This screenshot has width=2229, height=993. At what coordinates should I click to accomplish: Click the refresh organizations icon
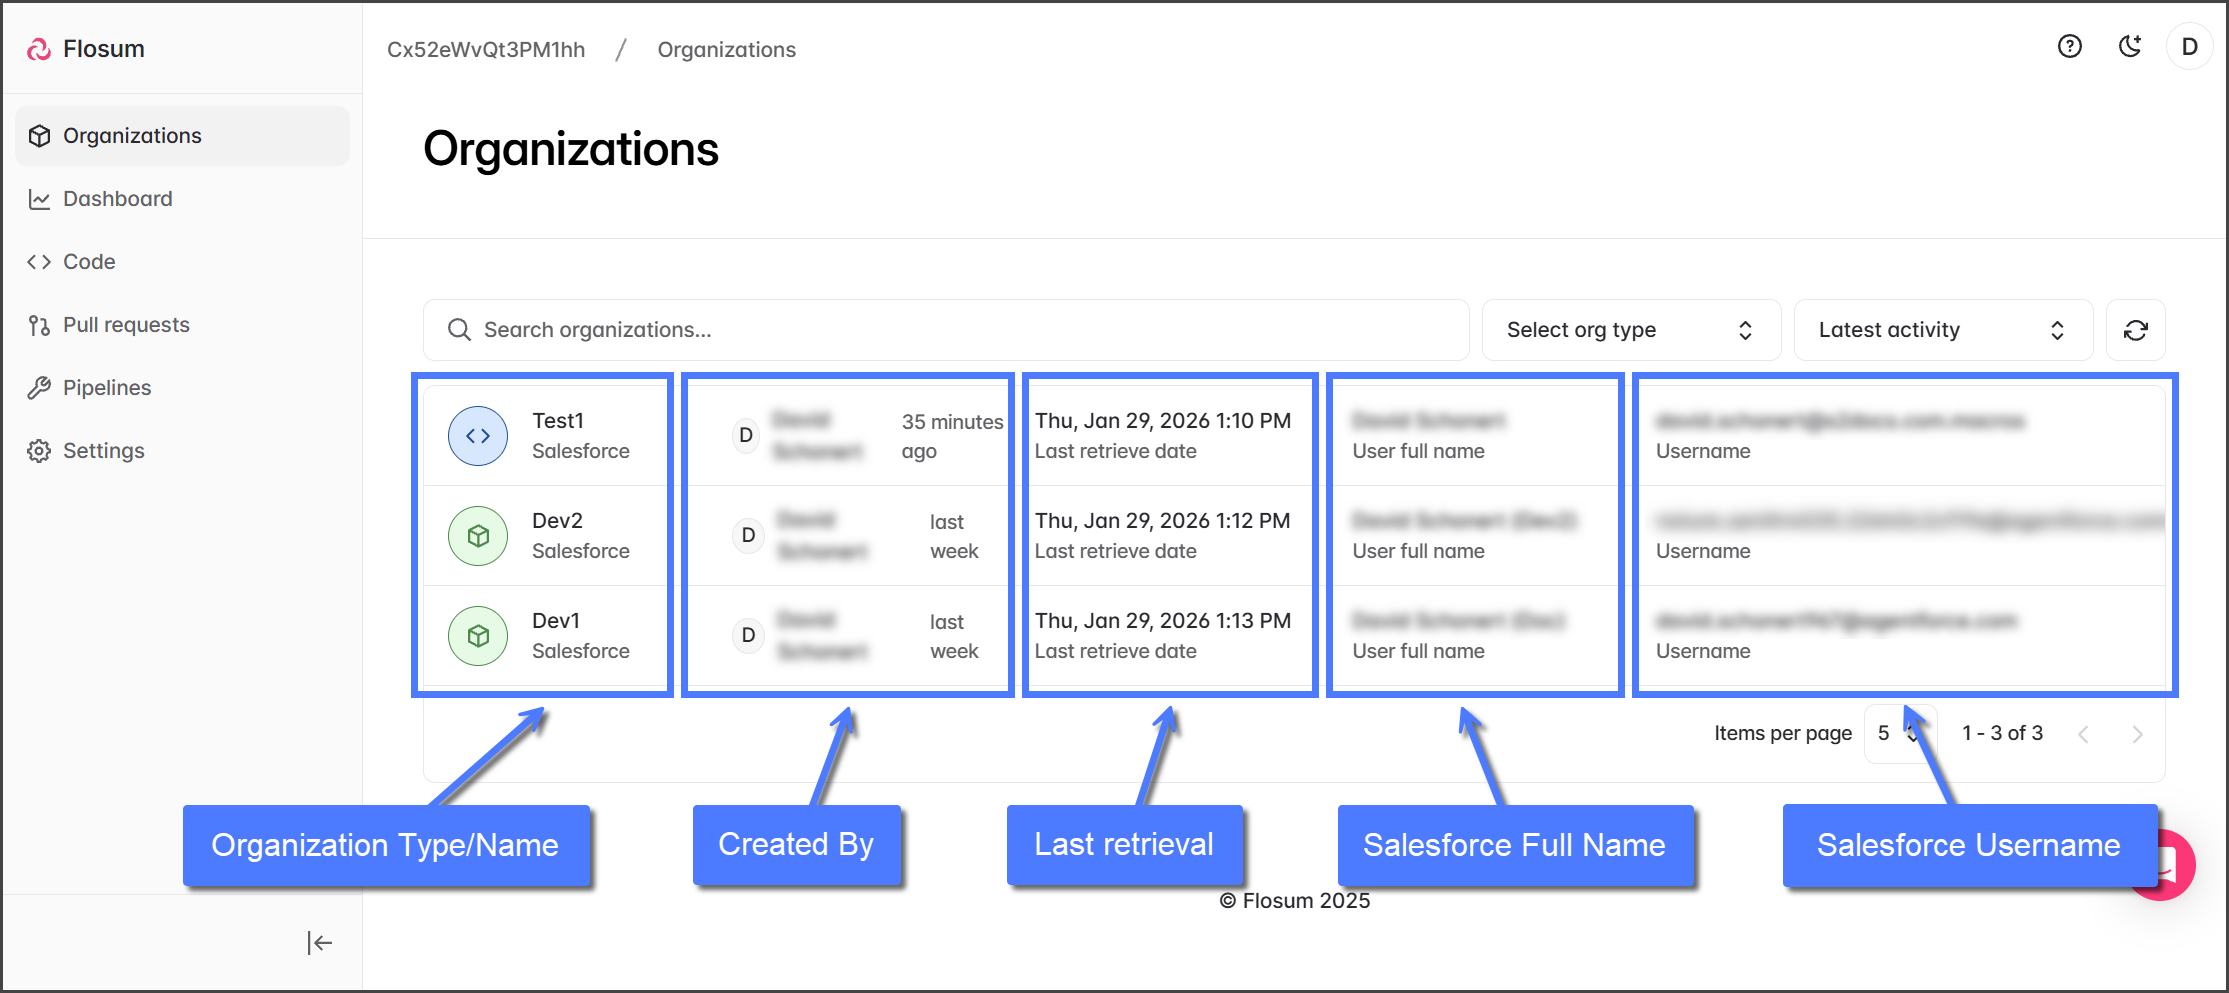2135,330
